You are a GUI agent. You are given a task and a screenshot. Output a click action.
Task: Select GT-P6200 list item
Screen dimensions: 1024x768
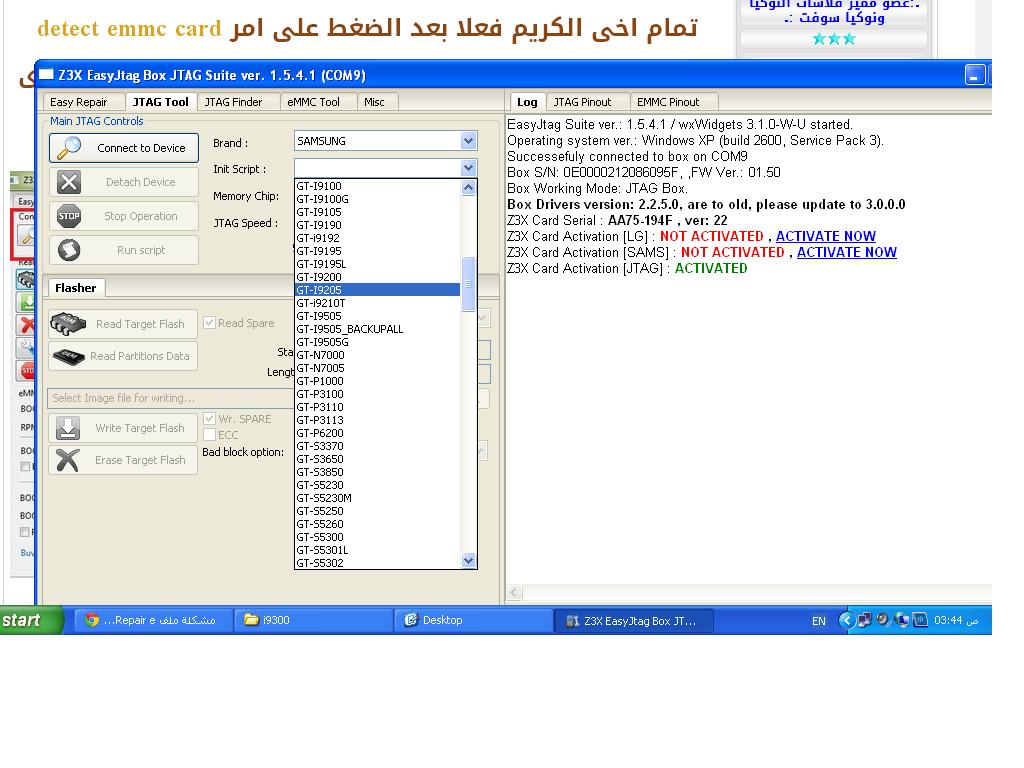(377, 433)
